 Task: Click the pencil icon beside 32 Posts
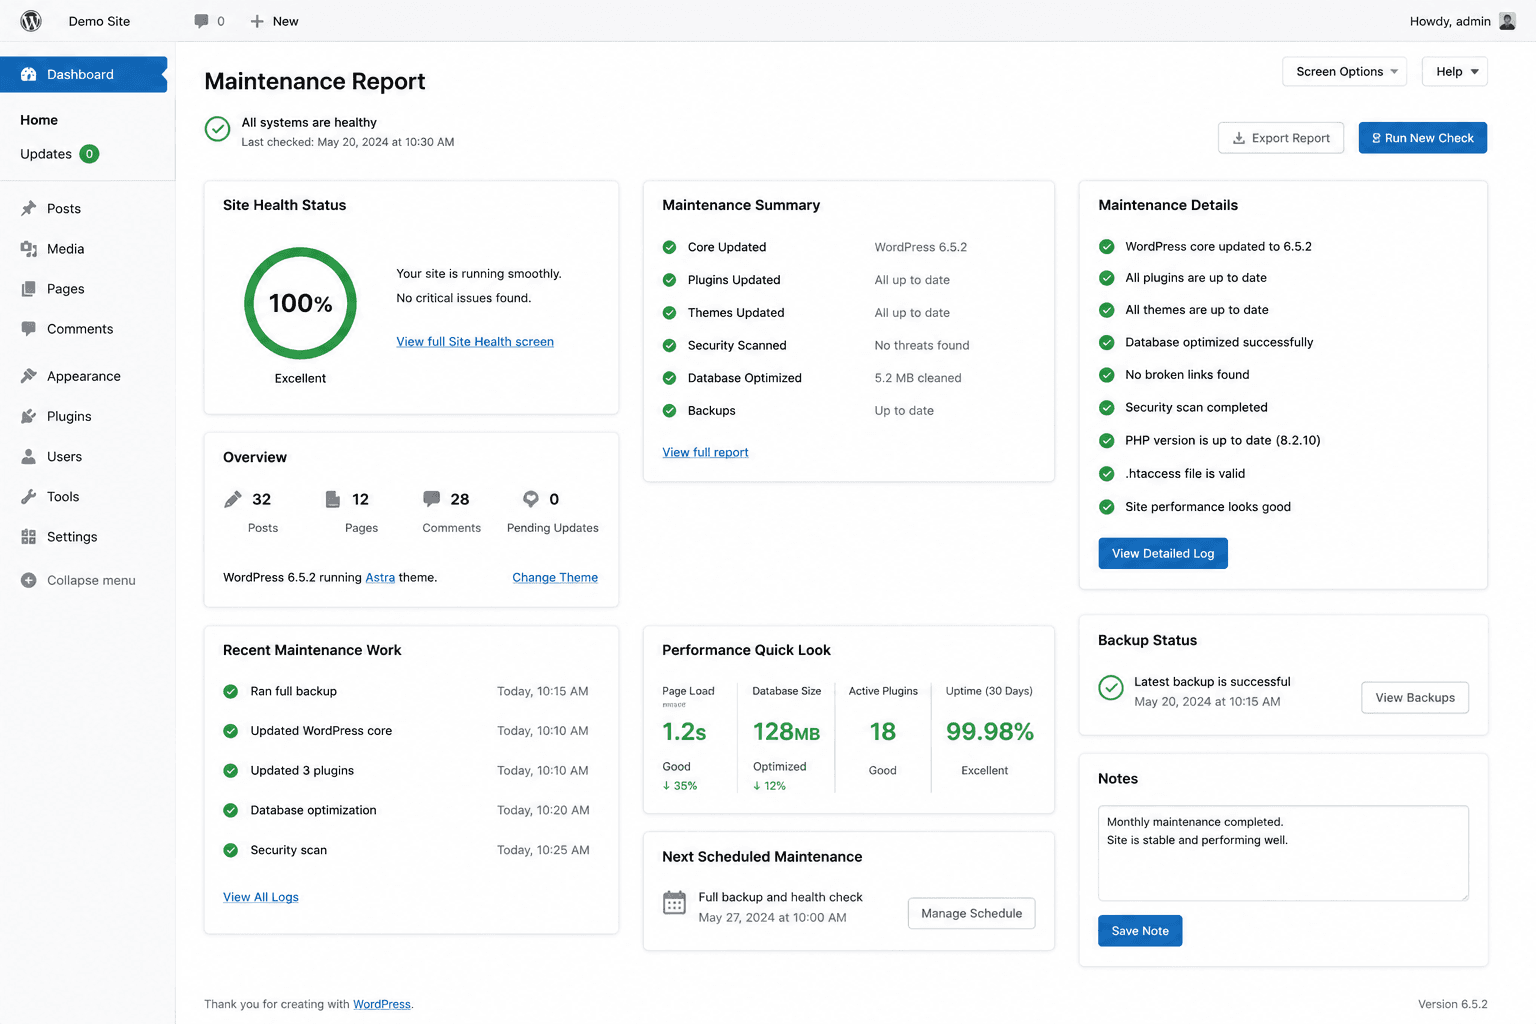233,499
